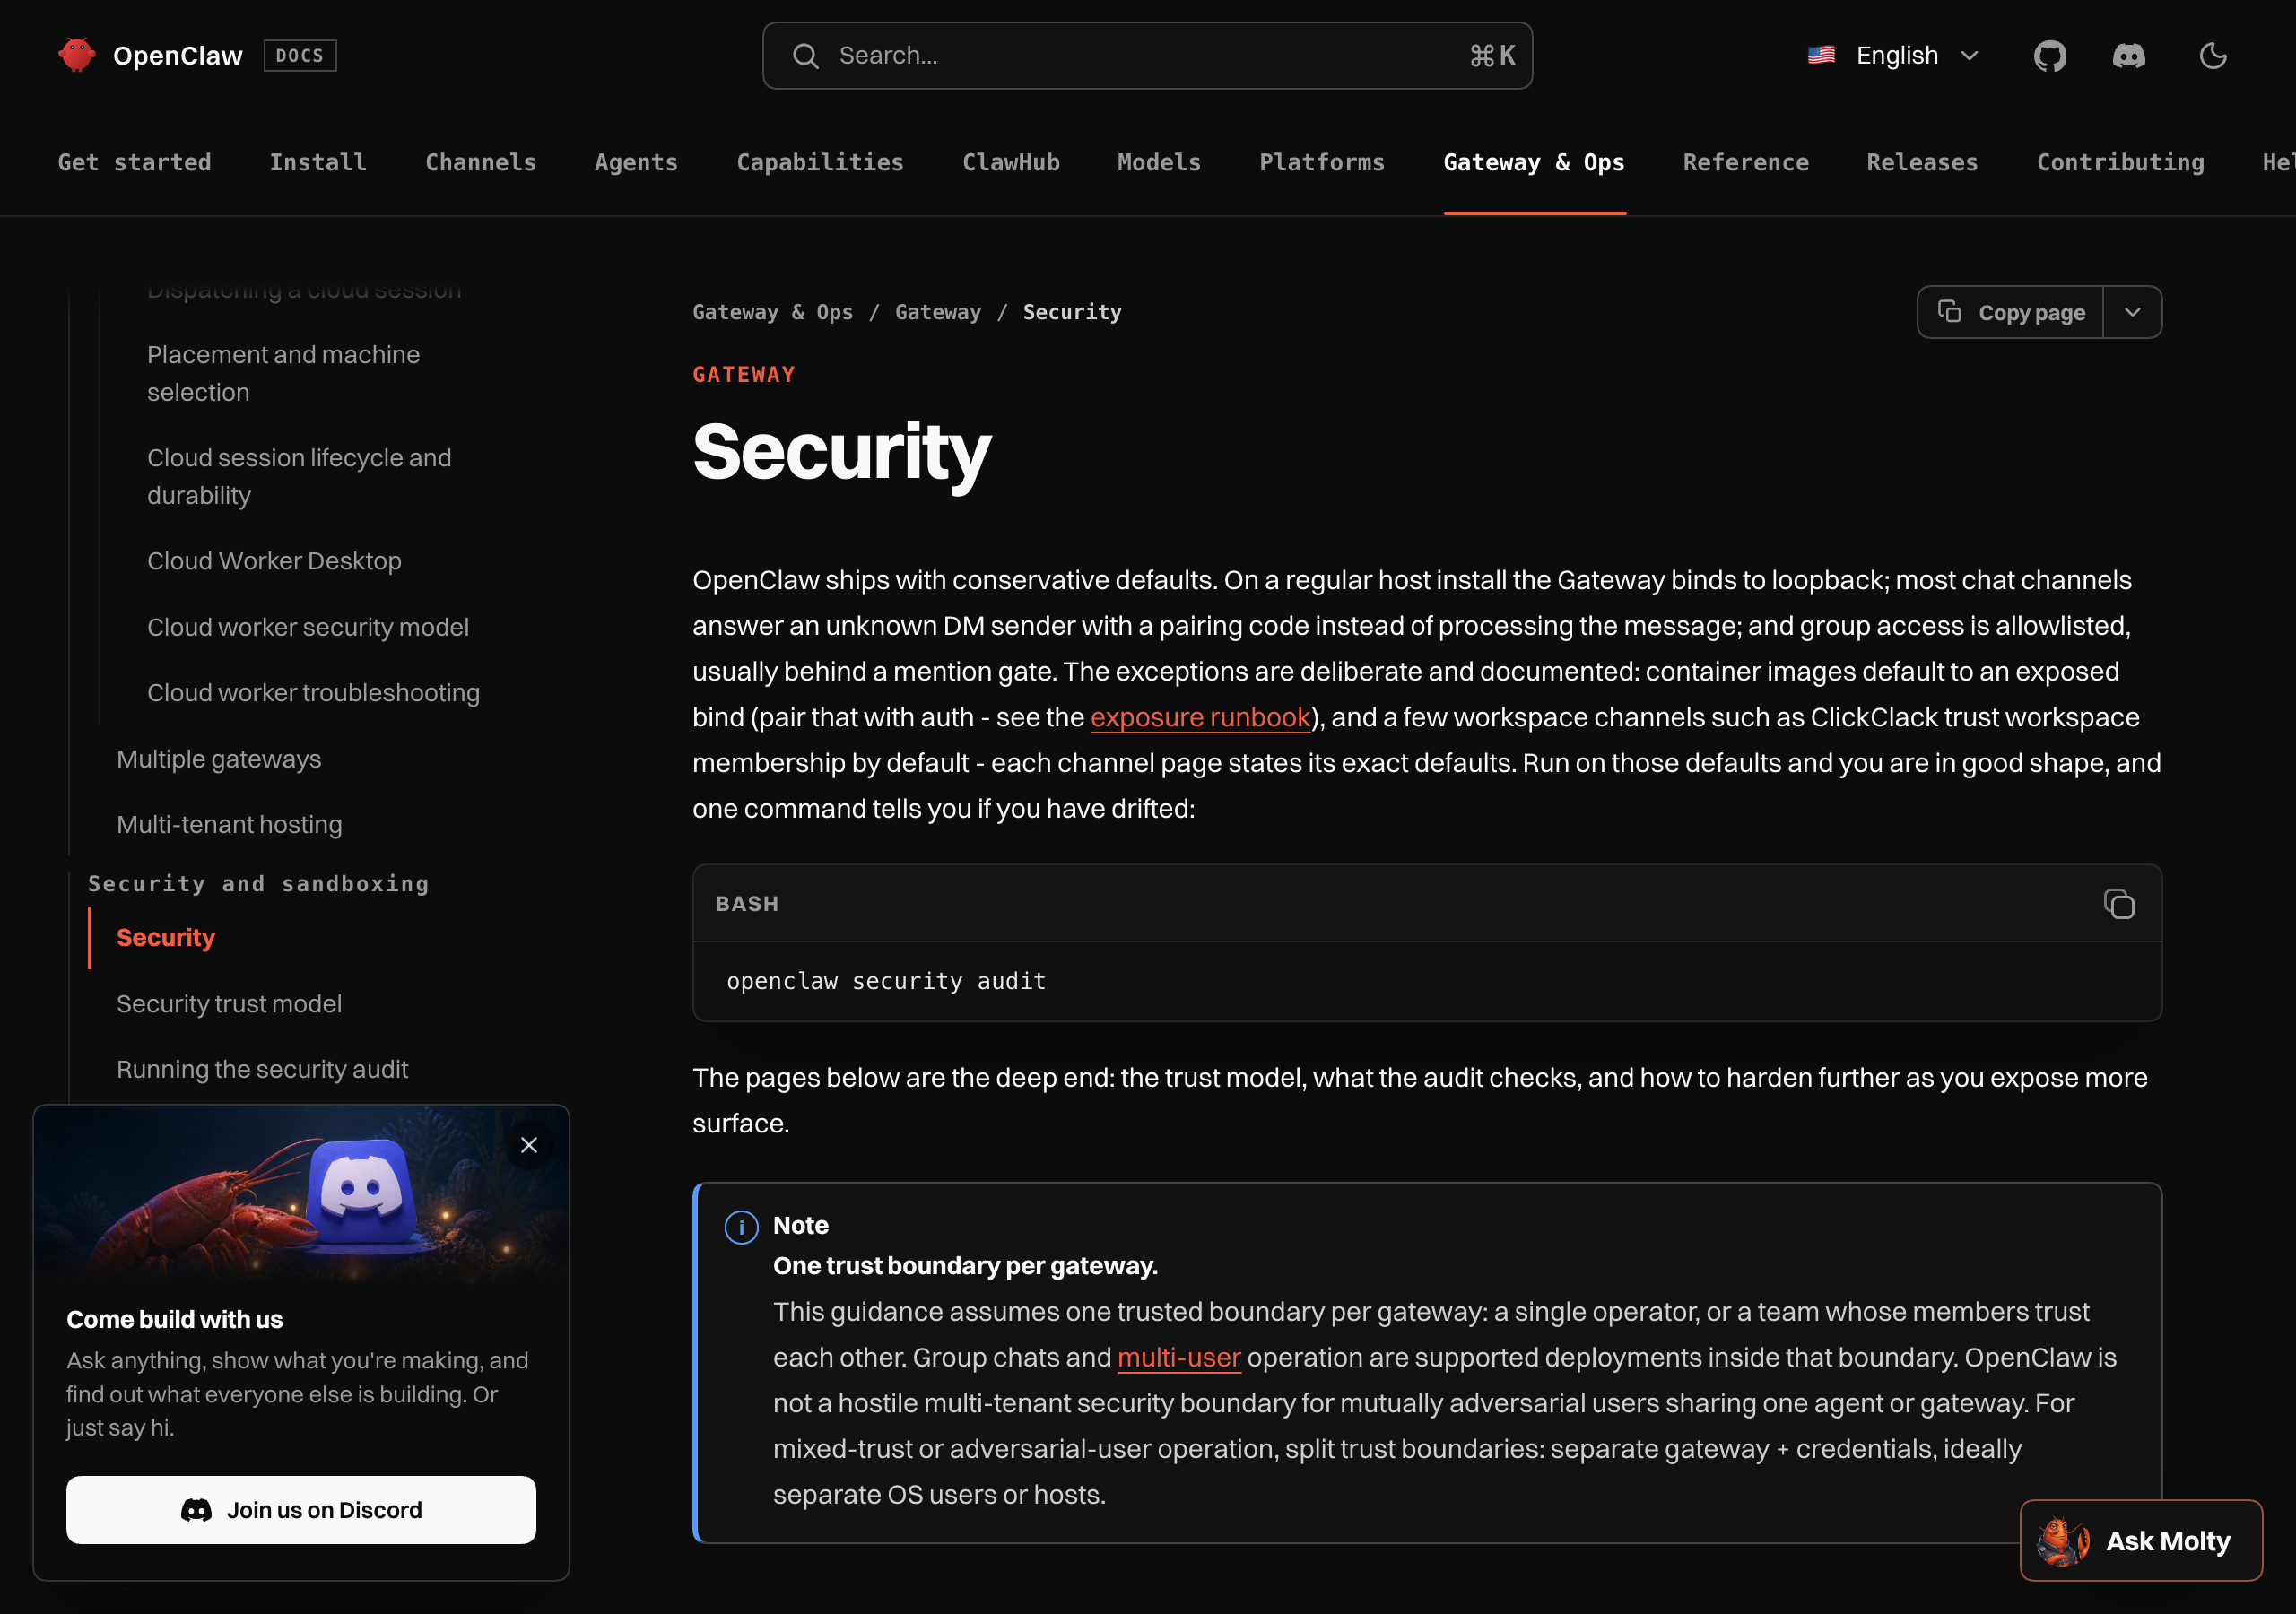
Task: Open Security trust model page
Action: click(x=229, y=1003)
